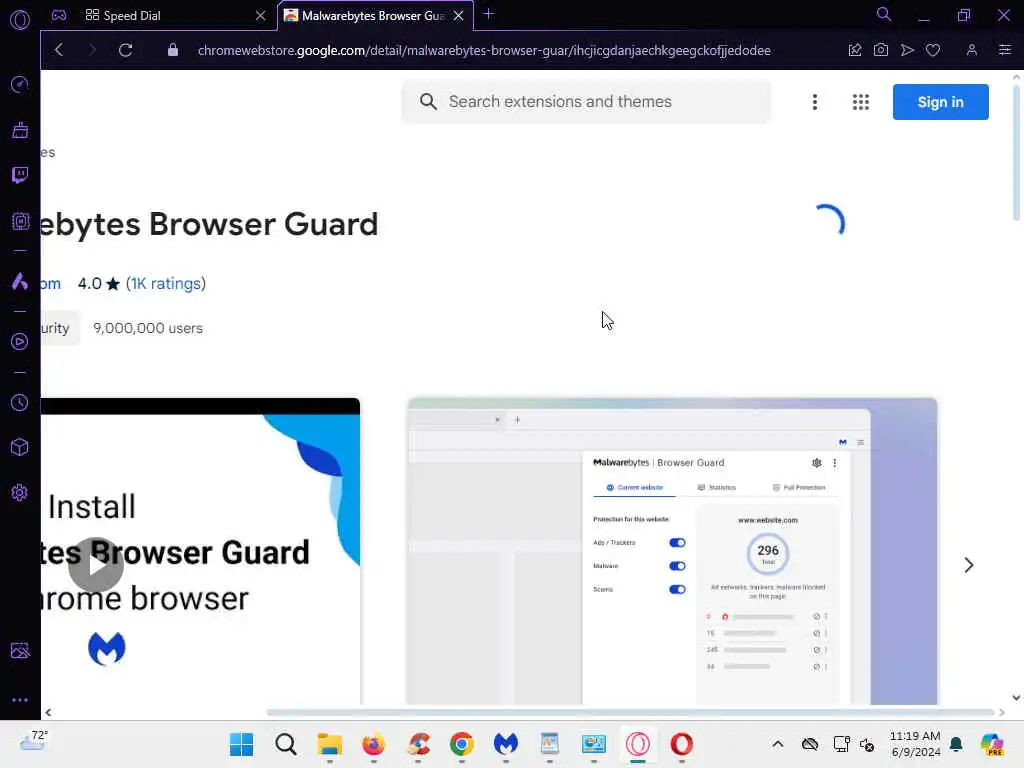Screen dimensions: 1024x768
Task: Take a snapshot with camera icon
Action: click(880, 50)
